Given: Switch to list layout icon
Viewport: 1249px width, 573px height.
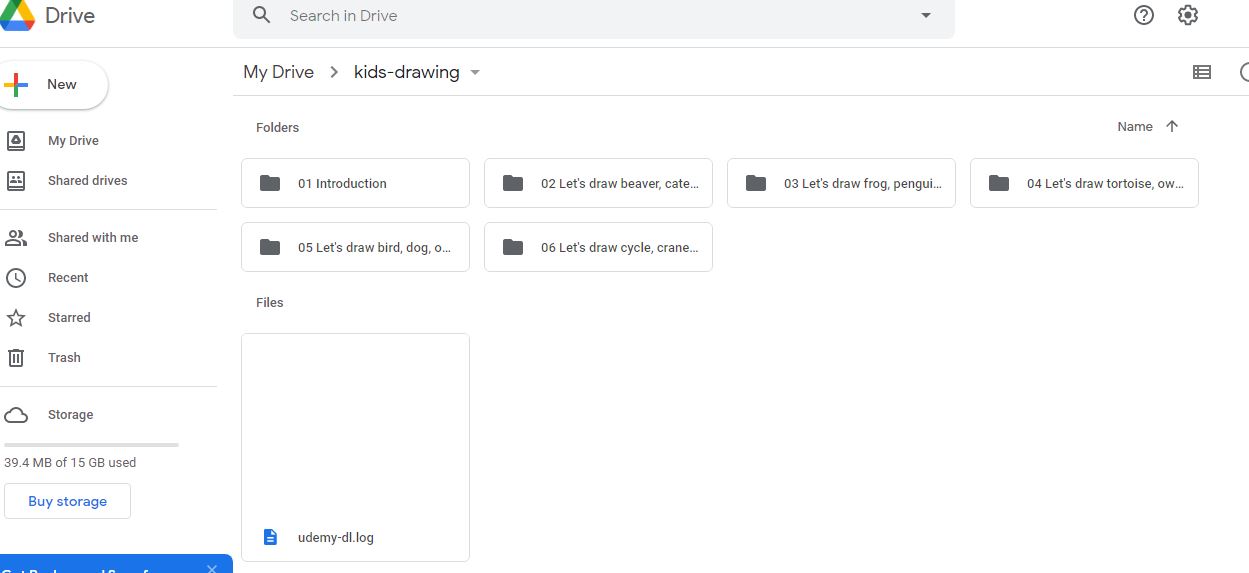Looking at the screenshot, I should (x=1202, y=72).
